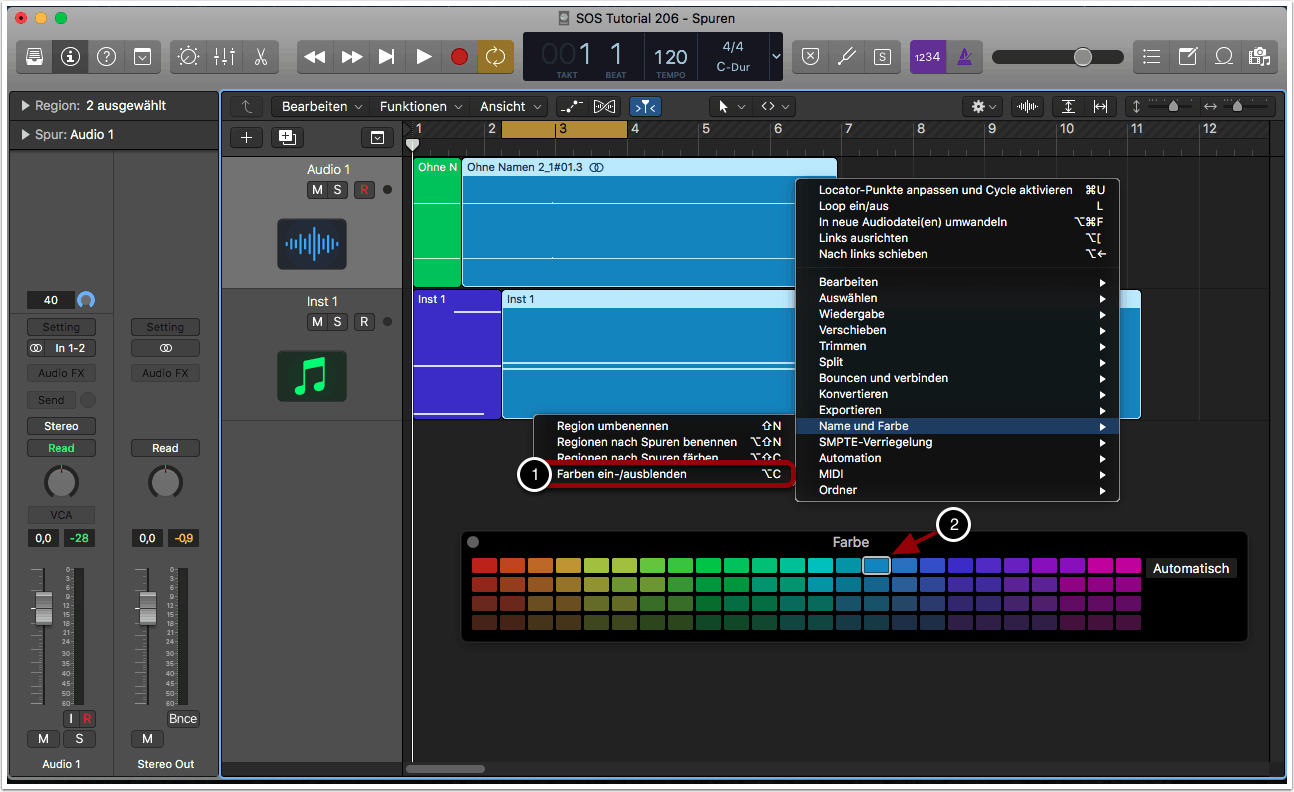
Task: Toggle the metronome click icon
Action: tap(965, 57)
